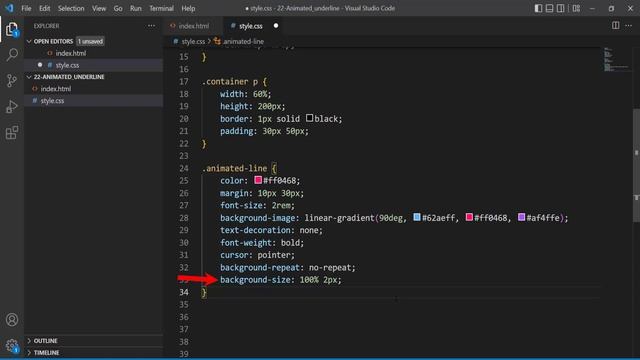The image size is (640, 360).
Task: Click the style.css breadcrumb item
Action: click(193, 41)
